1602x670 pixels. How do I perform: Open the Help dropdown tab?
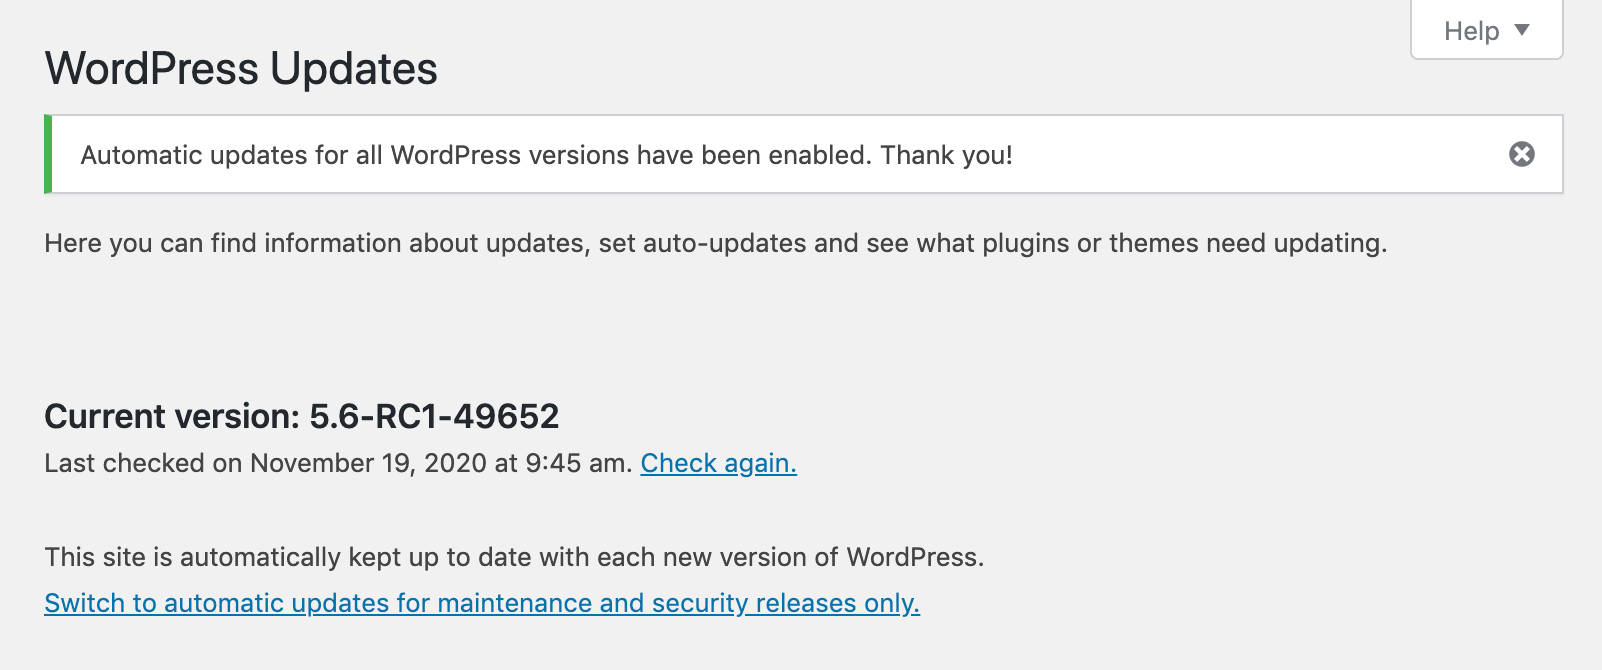(x=1486, y=31)
